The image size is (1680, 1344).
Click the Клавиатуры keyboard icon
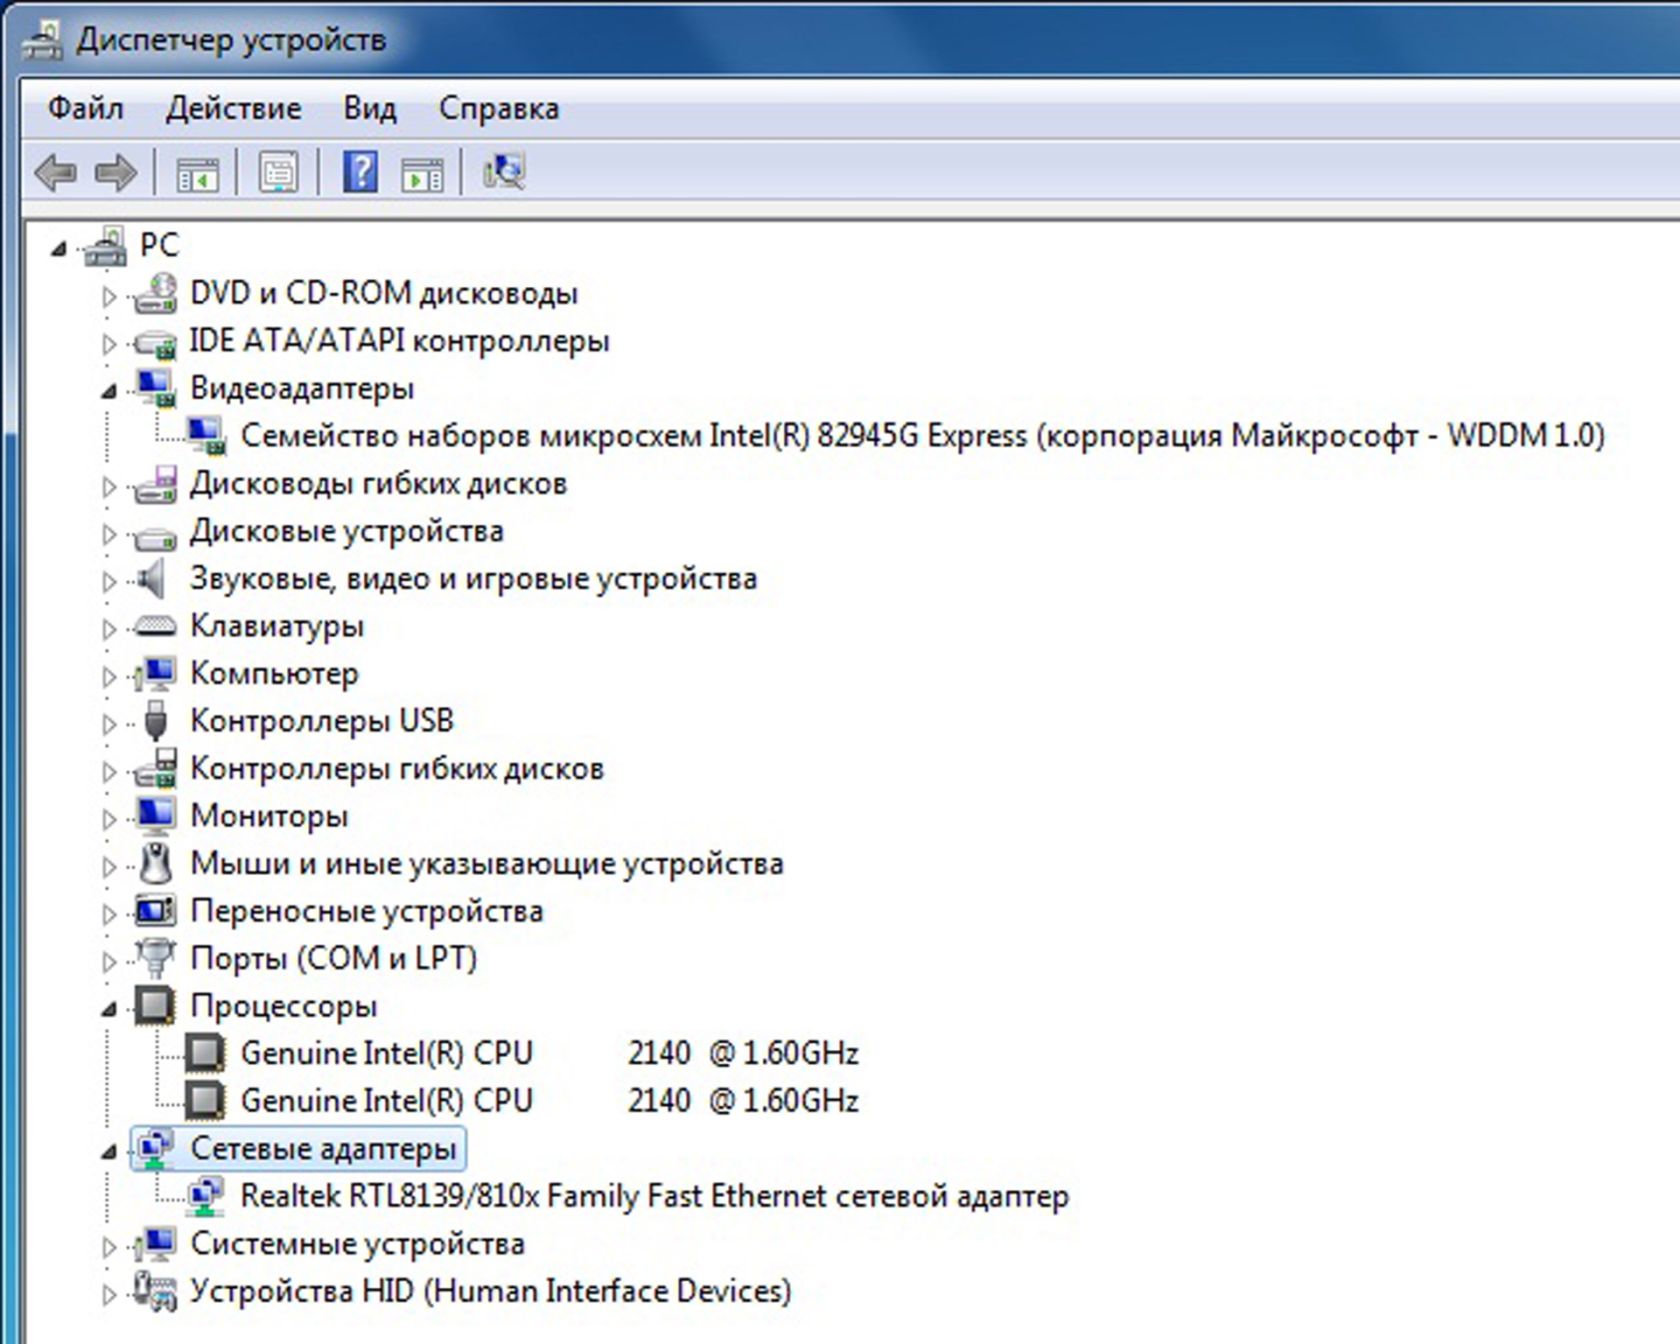156,627
